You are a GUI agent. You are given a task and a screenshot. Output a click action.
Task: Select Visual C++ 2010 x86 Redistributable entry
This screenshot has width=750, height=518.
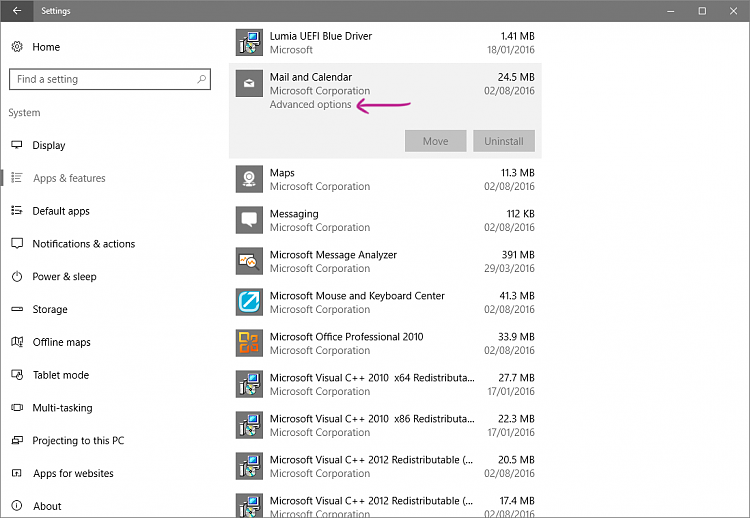(385, 425)
